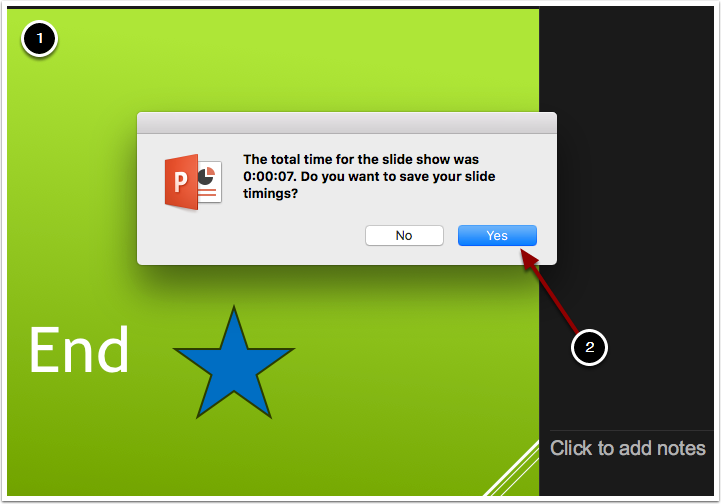Click the divider line above notes

coord(631,430)
